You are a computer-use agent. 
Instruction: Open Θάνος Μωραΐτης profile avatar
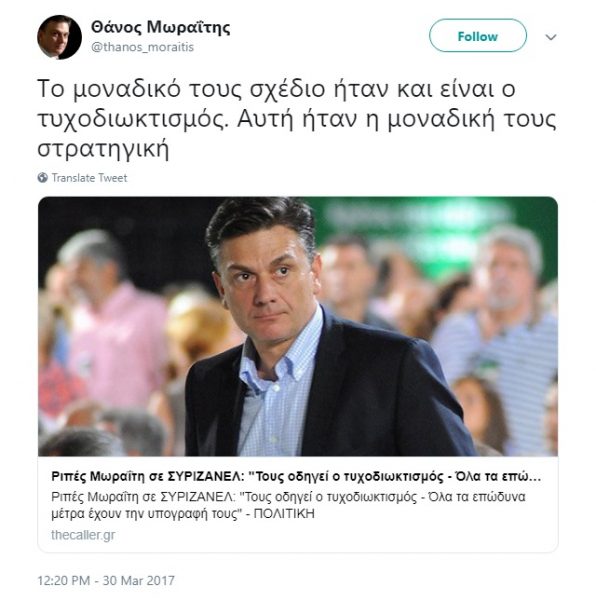click(x=59, y=37)
